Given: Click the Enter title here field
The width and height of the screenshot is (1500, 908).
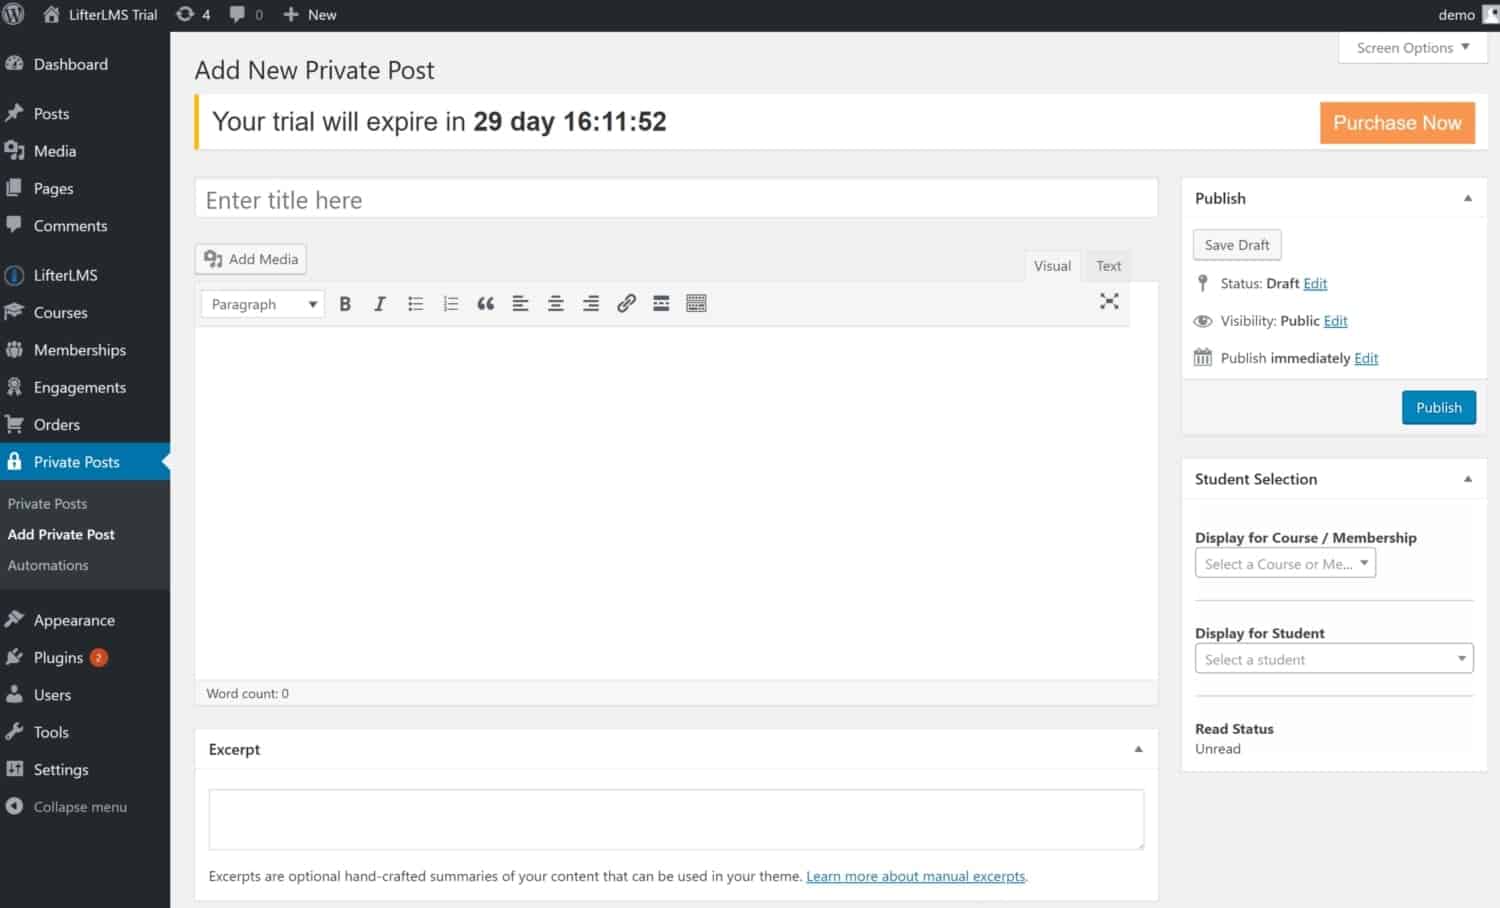Looking at the screenshot, I should [676, 199].
